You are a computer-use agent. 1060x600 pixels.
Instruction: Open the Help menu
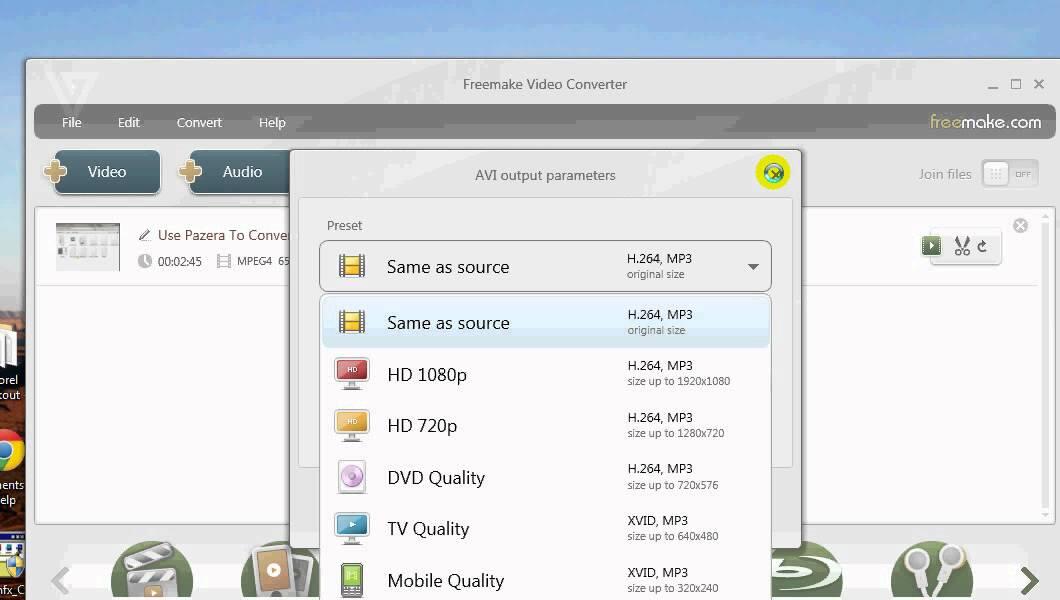tap(272, 122)
